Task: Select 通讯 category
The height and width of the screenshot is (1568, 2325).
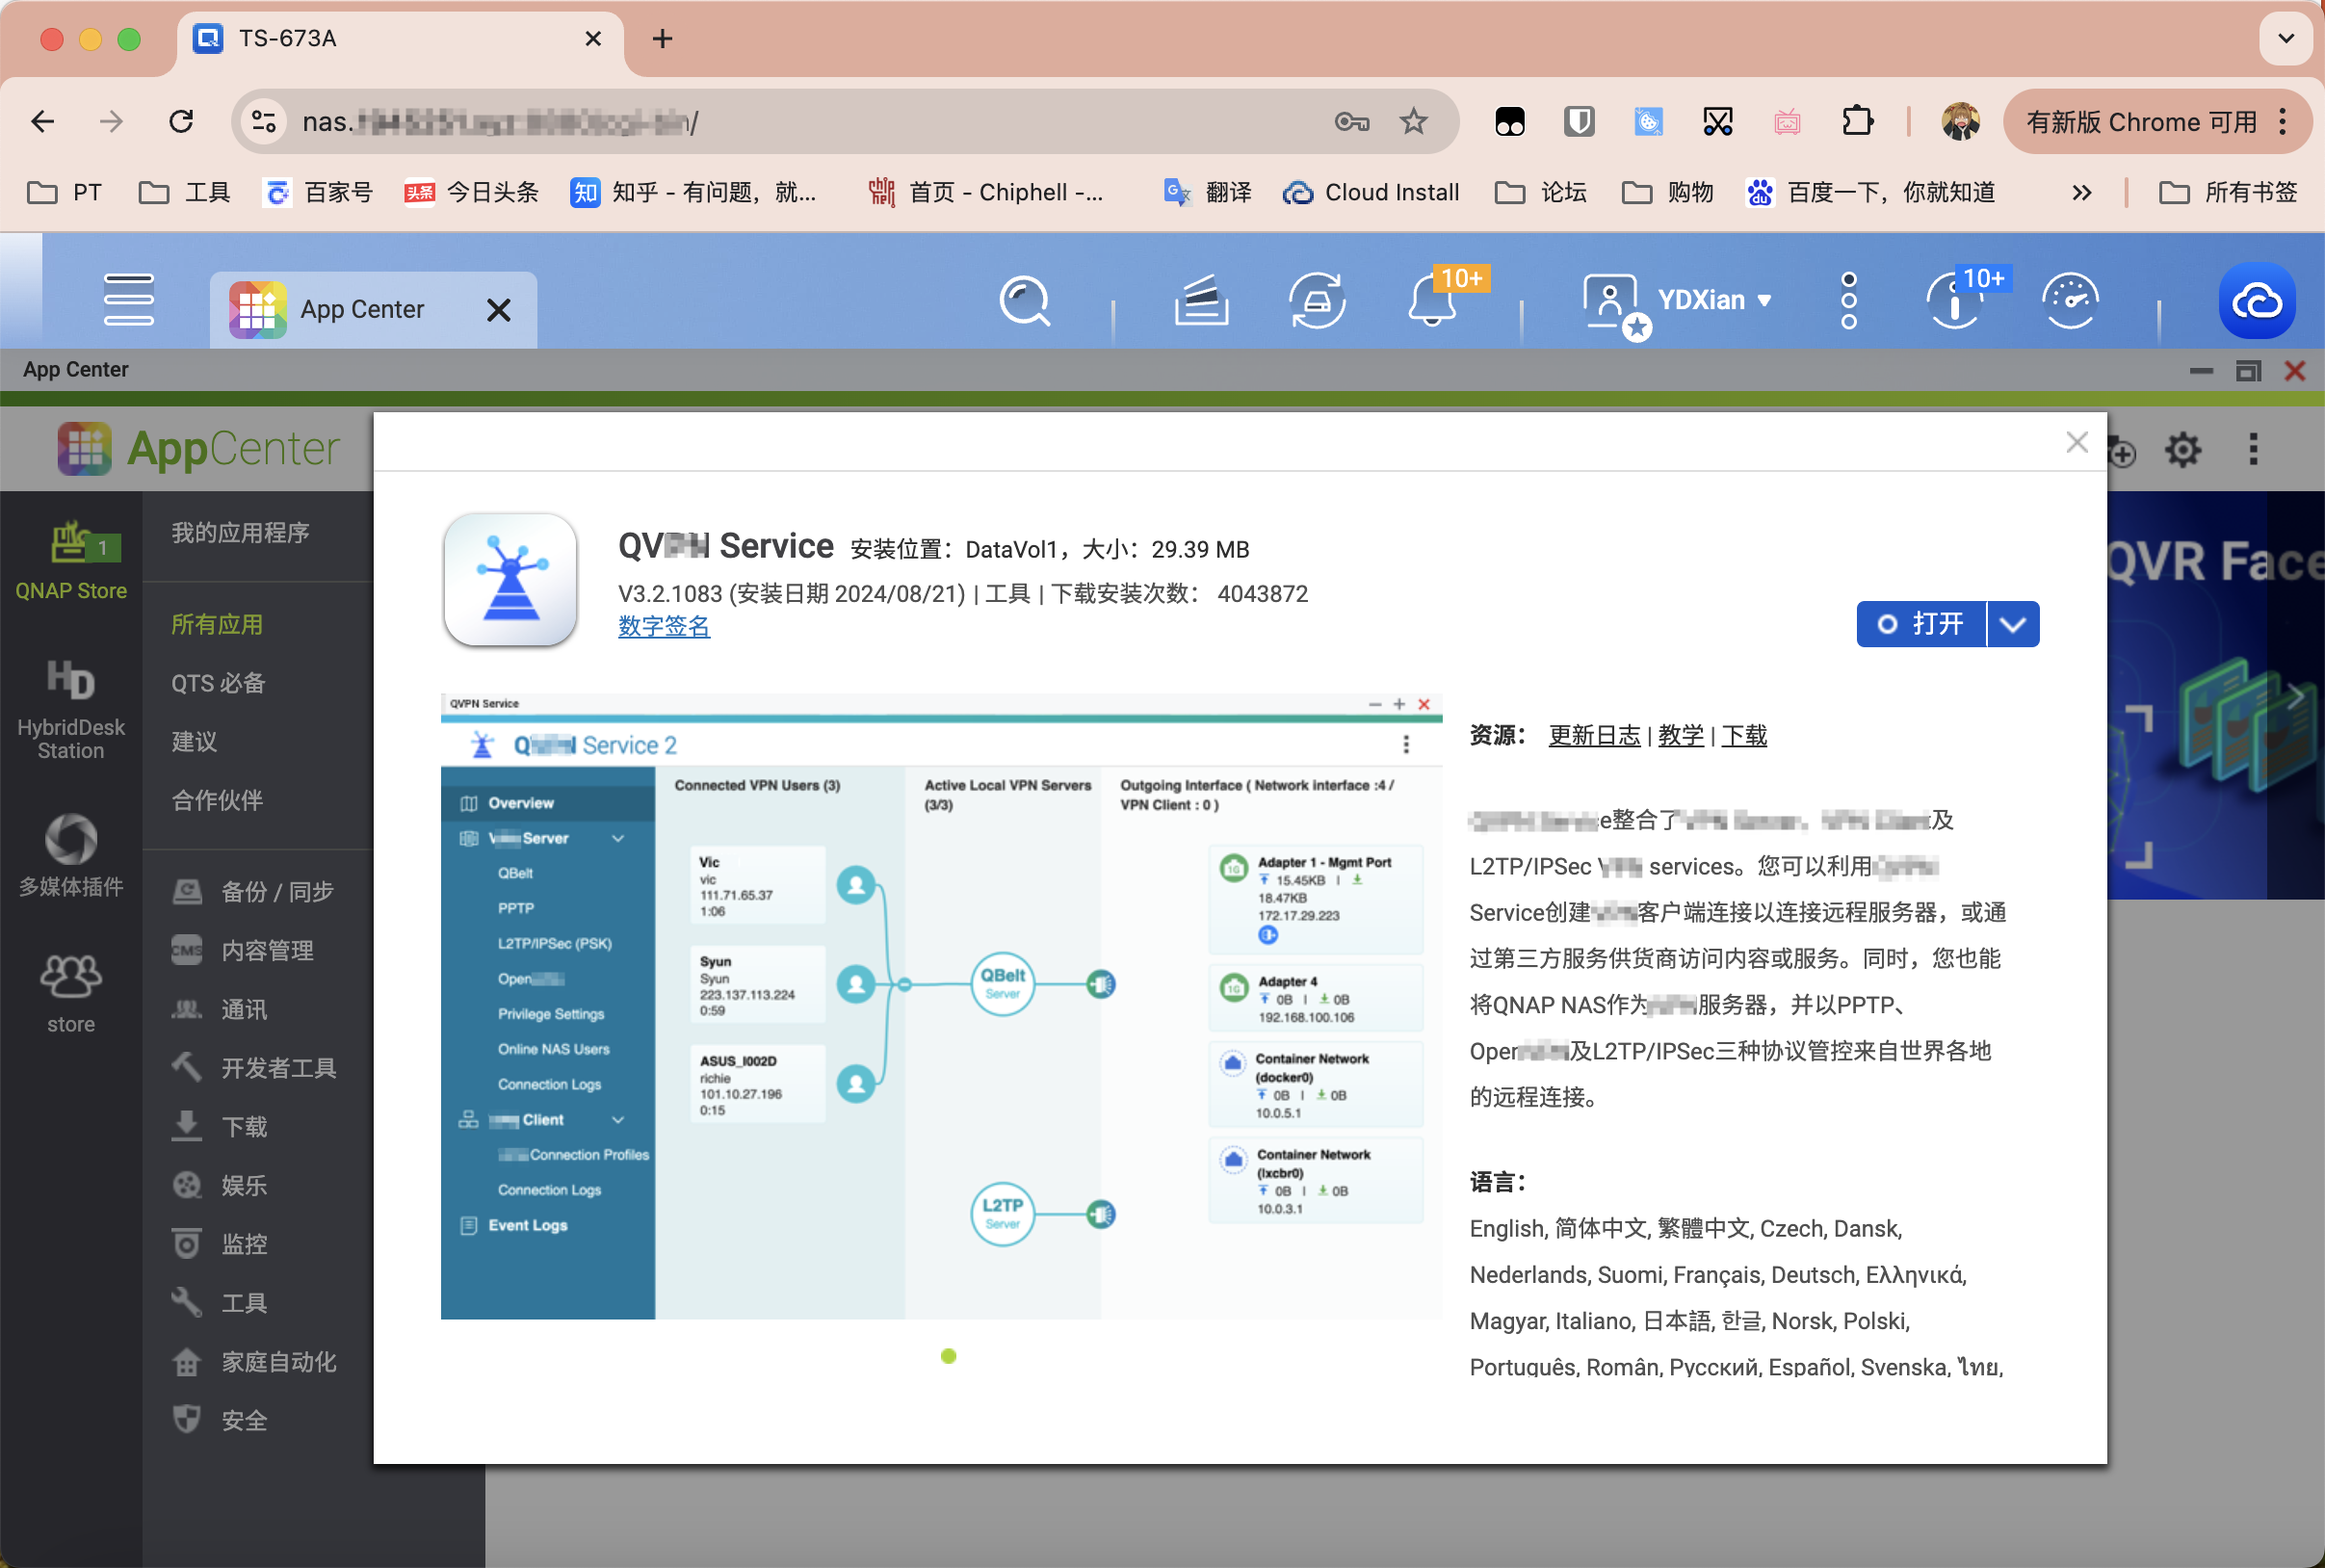Action: point(220,1009)
